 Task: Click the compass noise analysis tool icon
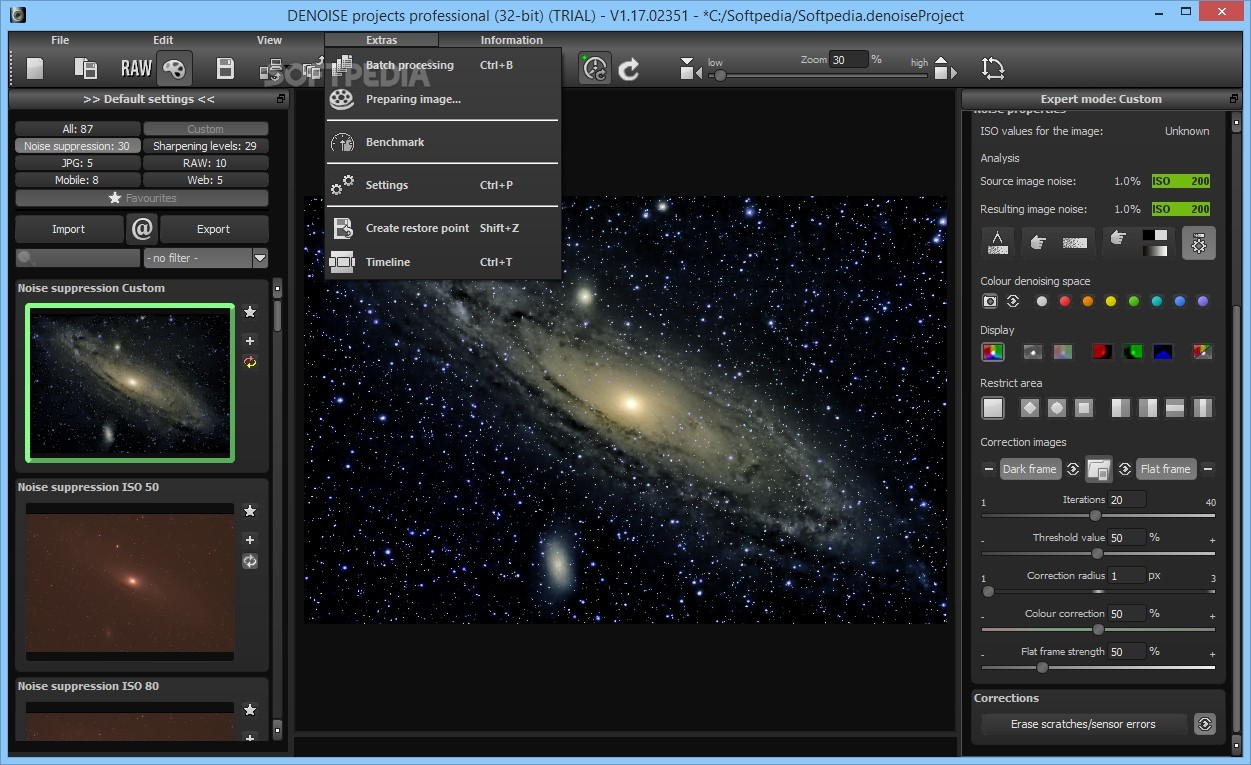point(997,242)
